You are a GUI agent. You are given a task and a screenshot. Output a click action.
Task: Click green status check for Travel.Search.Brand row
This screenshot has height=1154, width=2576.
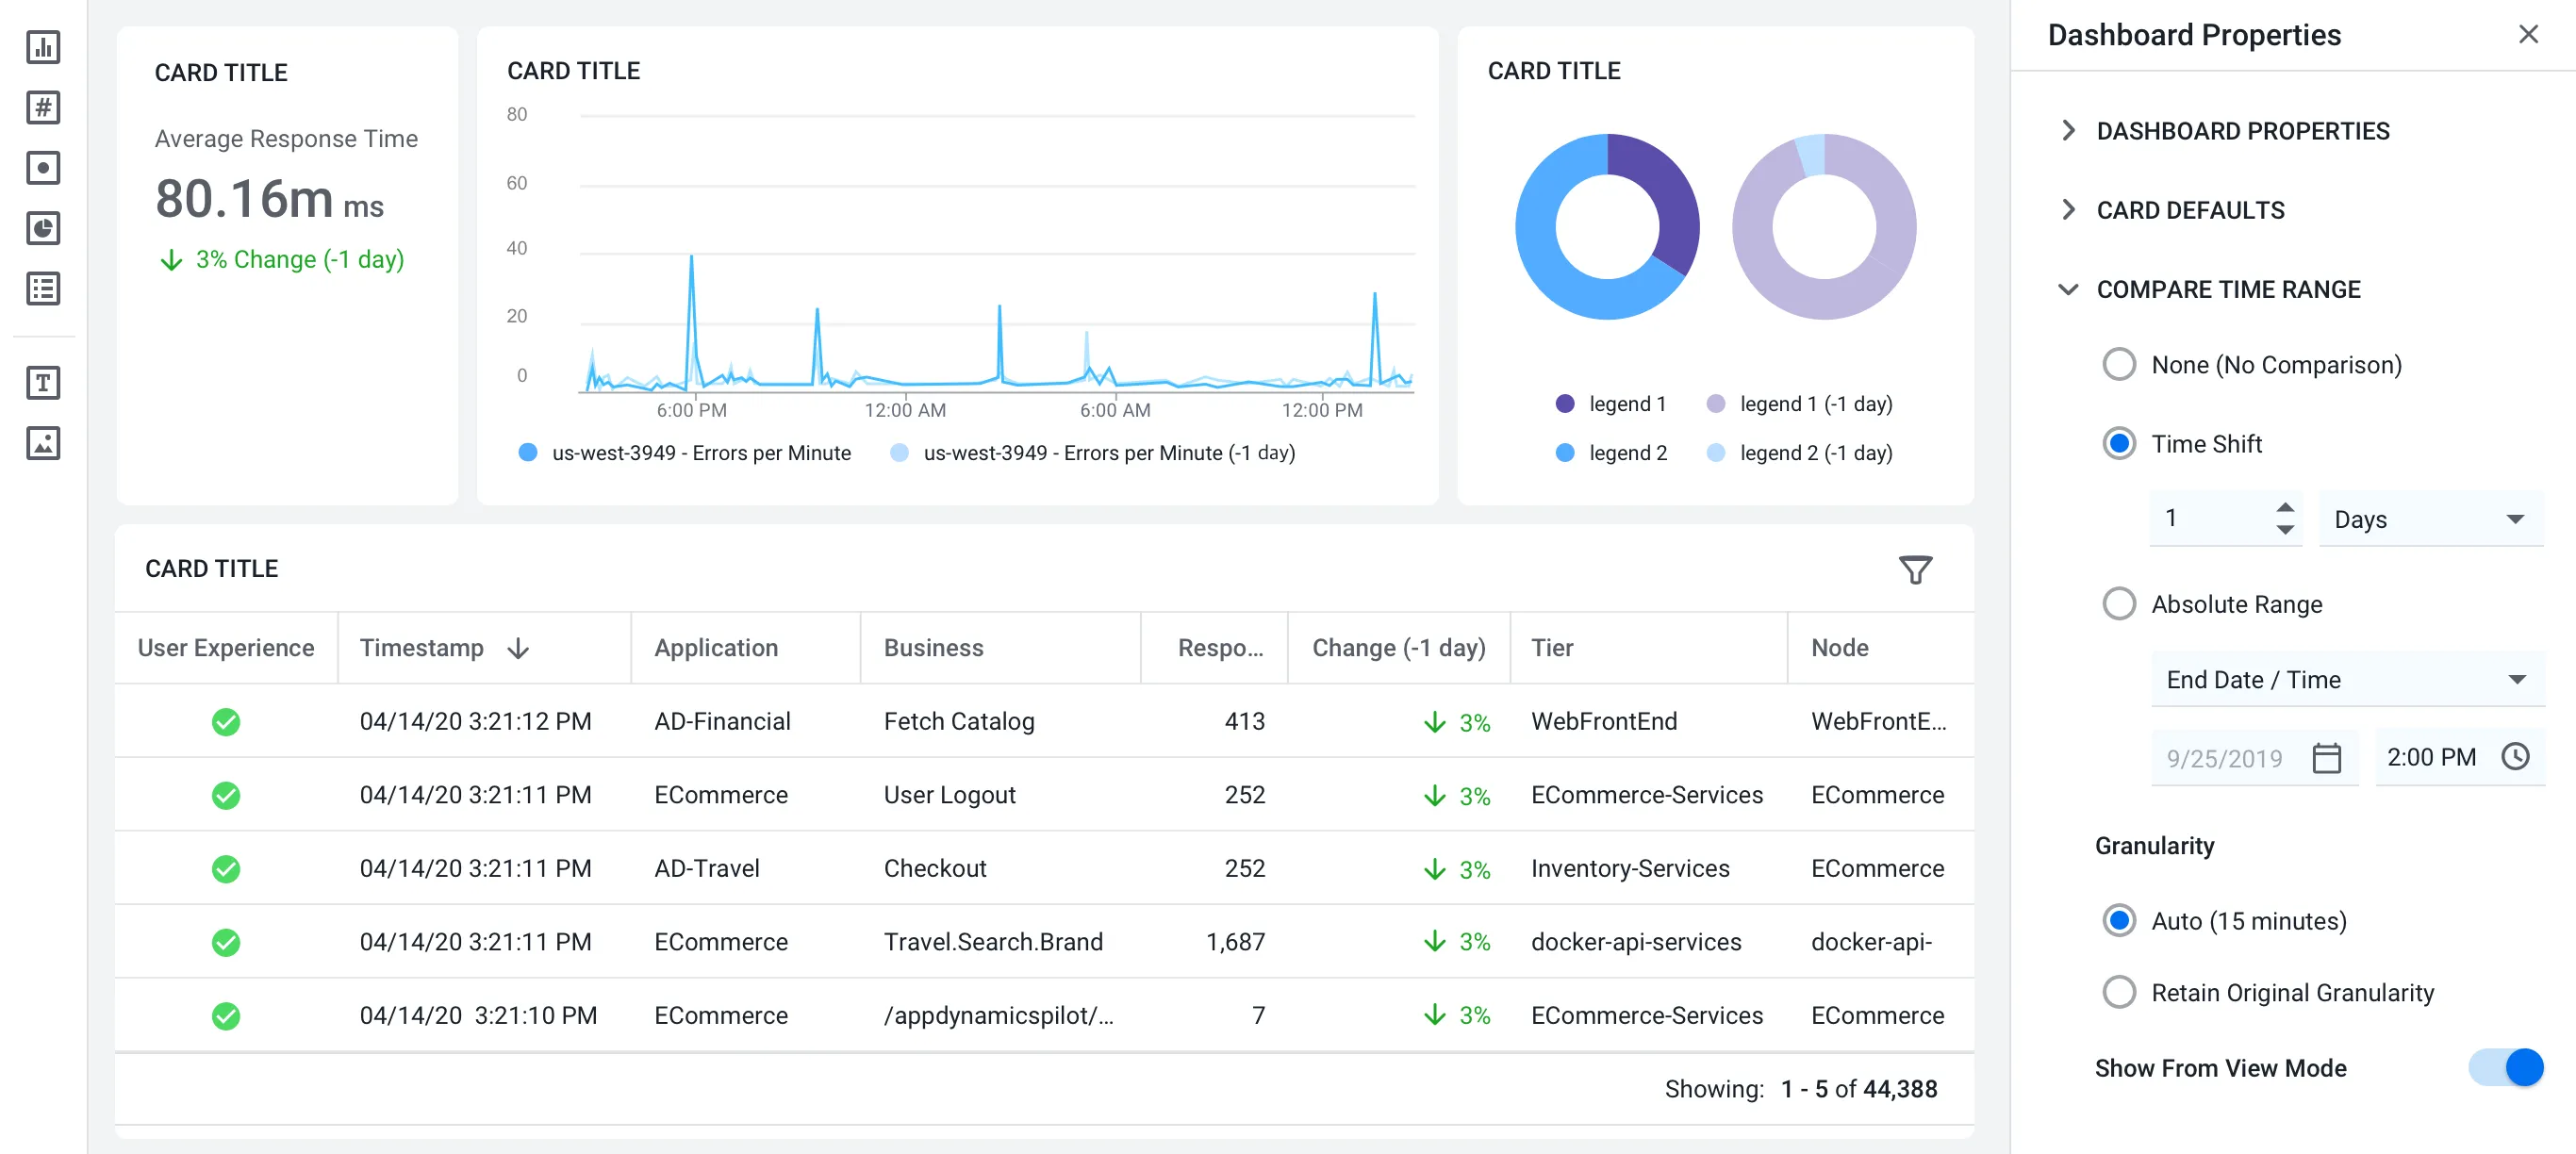tap(226, 942)
